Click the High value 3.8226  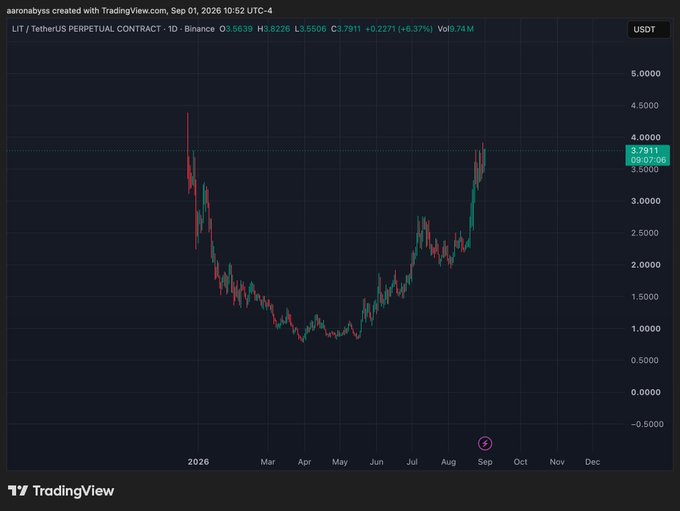click(277, 29)
